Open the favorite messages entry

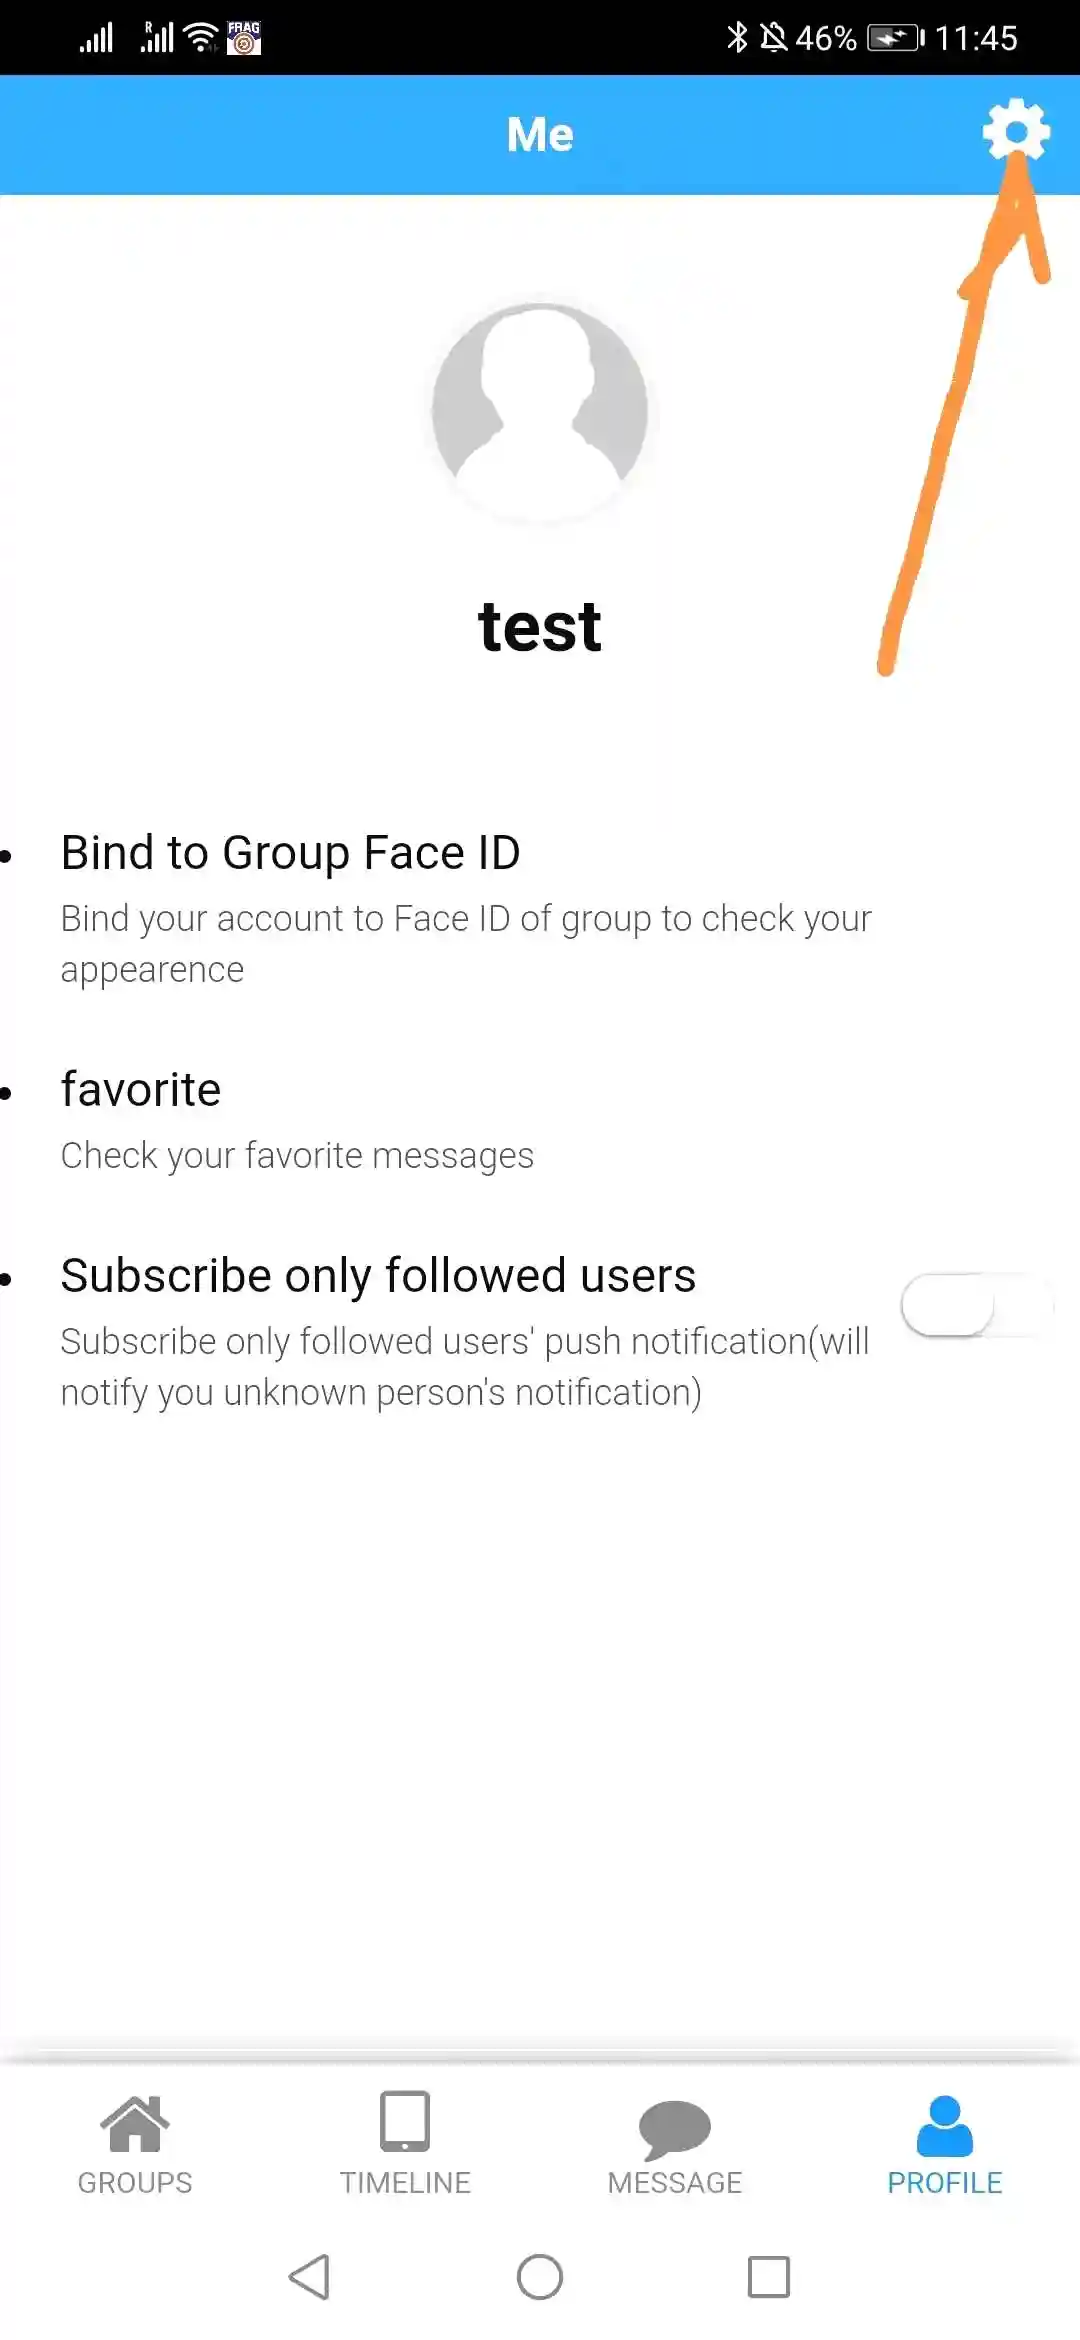pos(140,1090)
